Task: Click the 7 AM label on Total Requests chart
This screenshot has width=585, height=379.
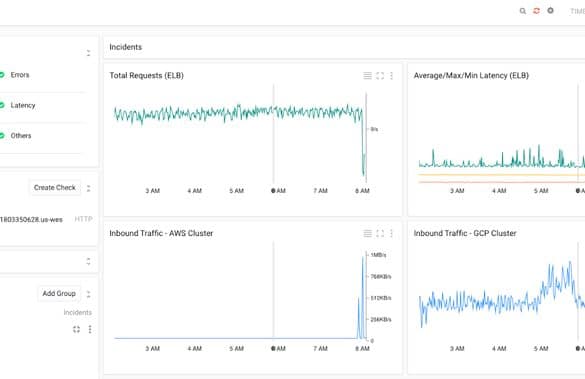Action: pyautogui.click(x=320, y=191)
